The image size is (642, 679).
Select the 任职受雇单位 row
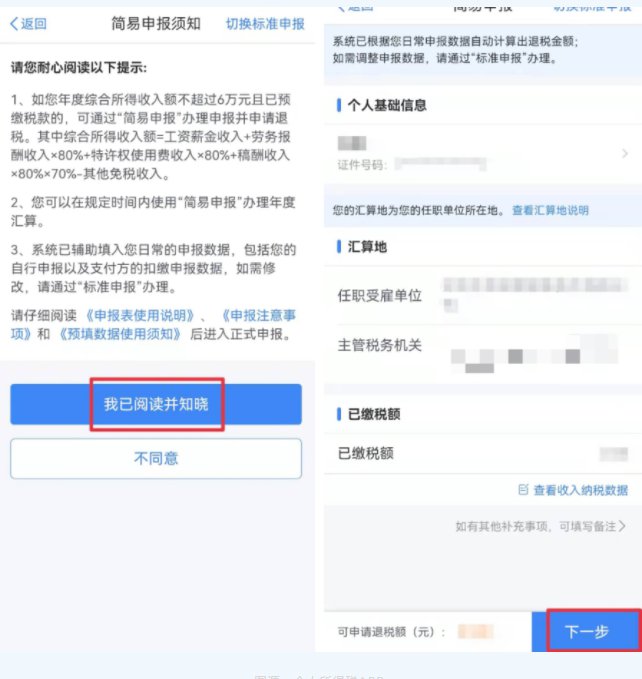483,296
